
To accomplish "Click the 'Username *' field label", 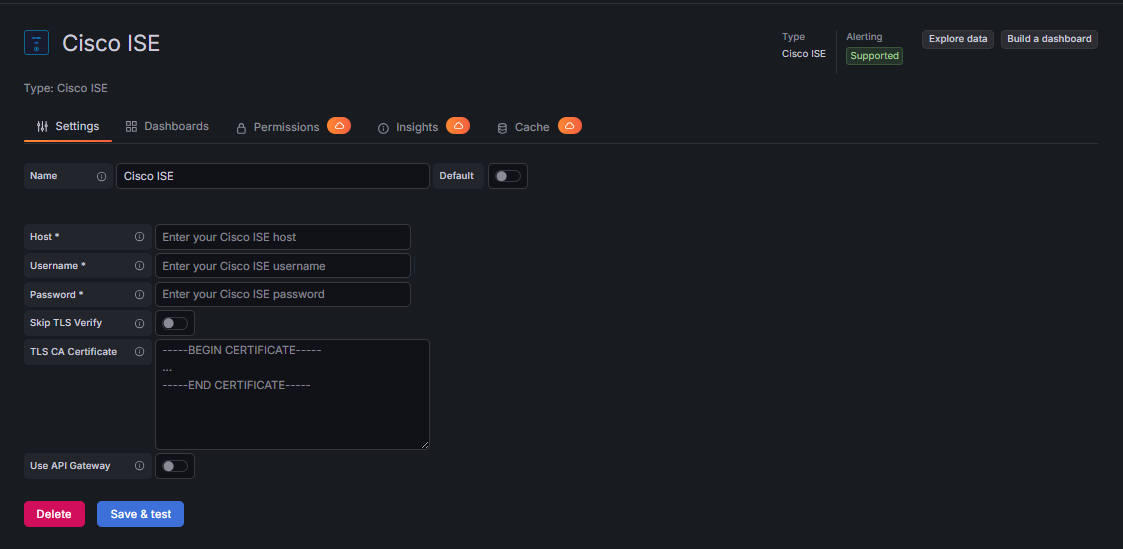I will pyautogui.click(x=58, y=266).
